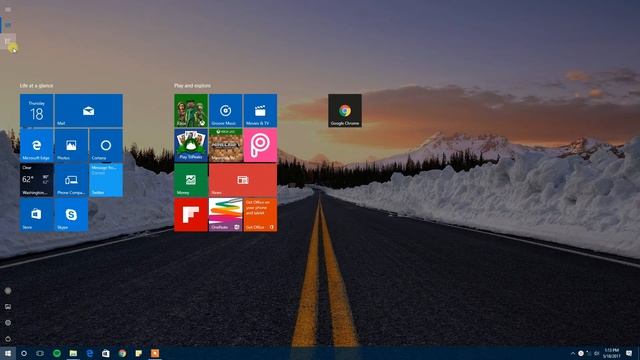The height and width of the screenshot is (360, 640).
Task: Open the Movies & TV tile
Action: click(x=260, y=111)
